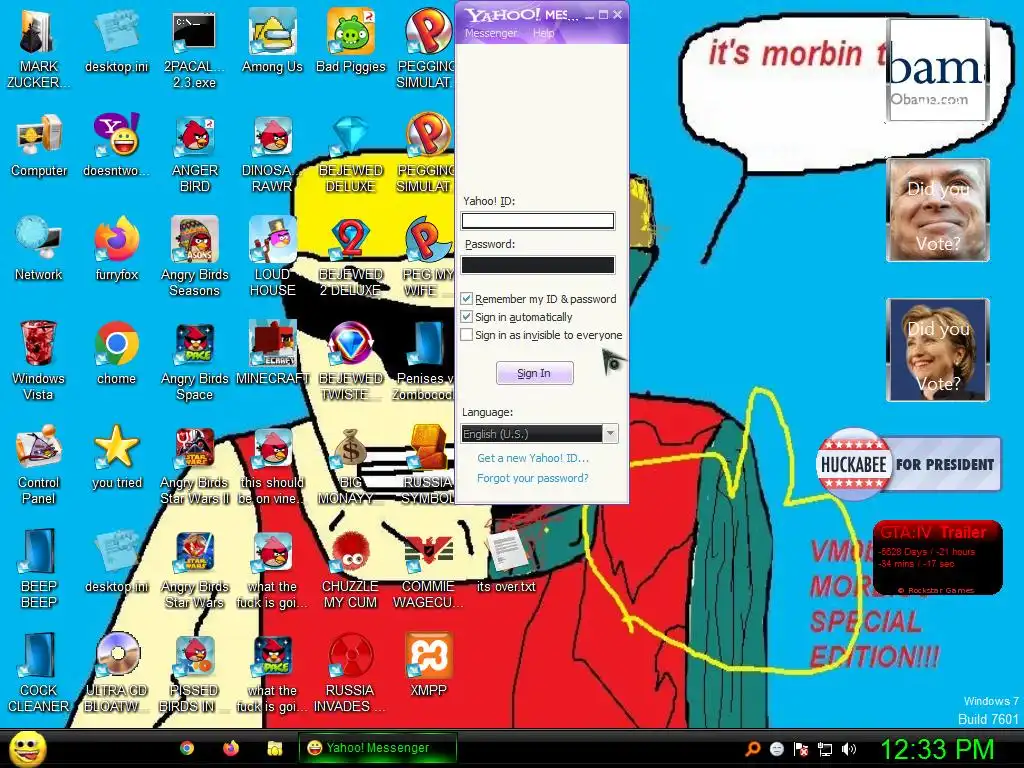Uncheck Sign in automatically

[x=466, y=317]
